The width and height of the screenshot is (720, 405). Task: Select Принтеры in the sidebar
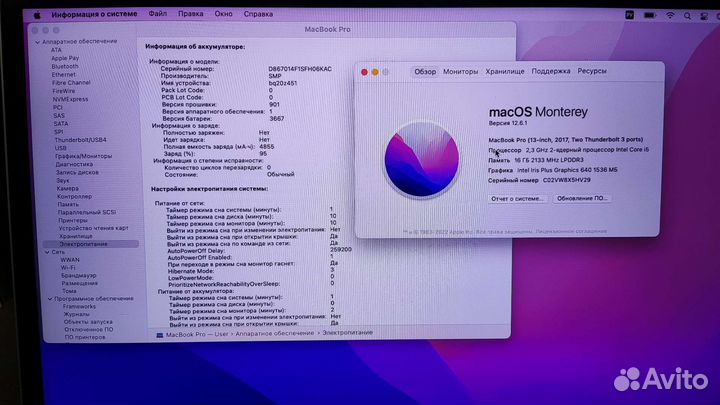click(x=73, y=220)
